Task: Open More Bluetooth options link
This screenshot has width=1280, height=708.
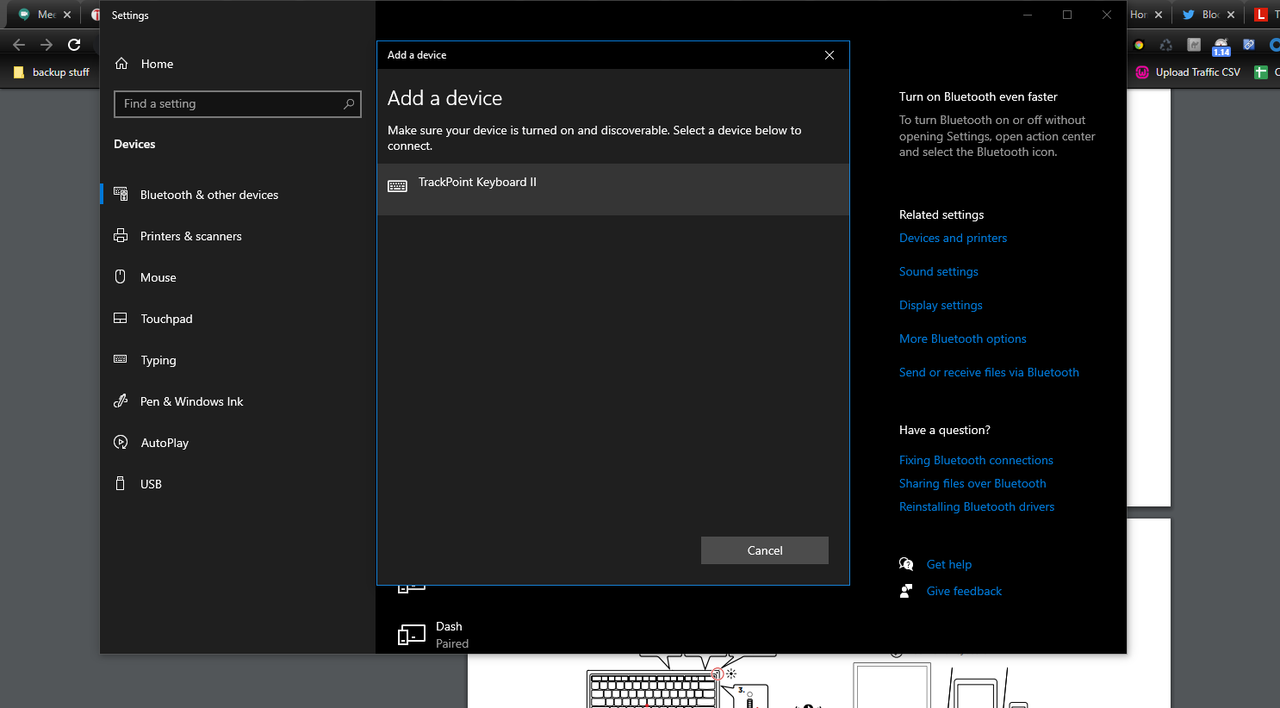Action: [x=963, y=339]
